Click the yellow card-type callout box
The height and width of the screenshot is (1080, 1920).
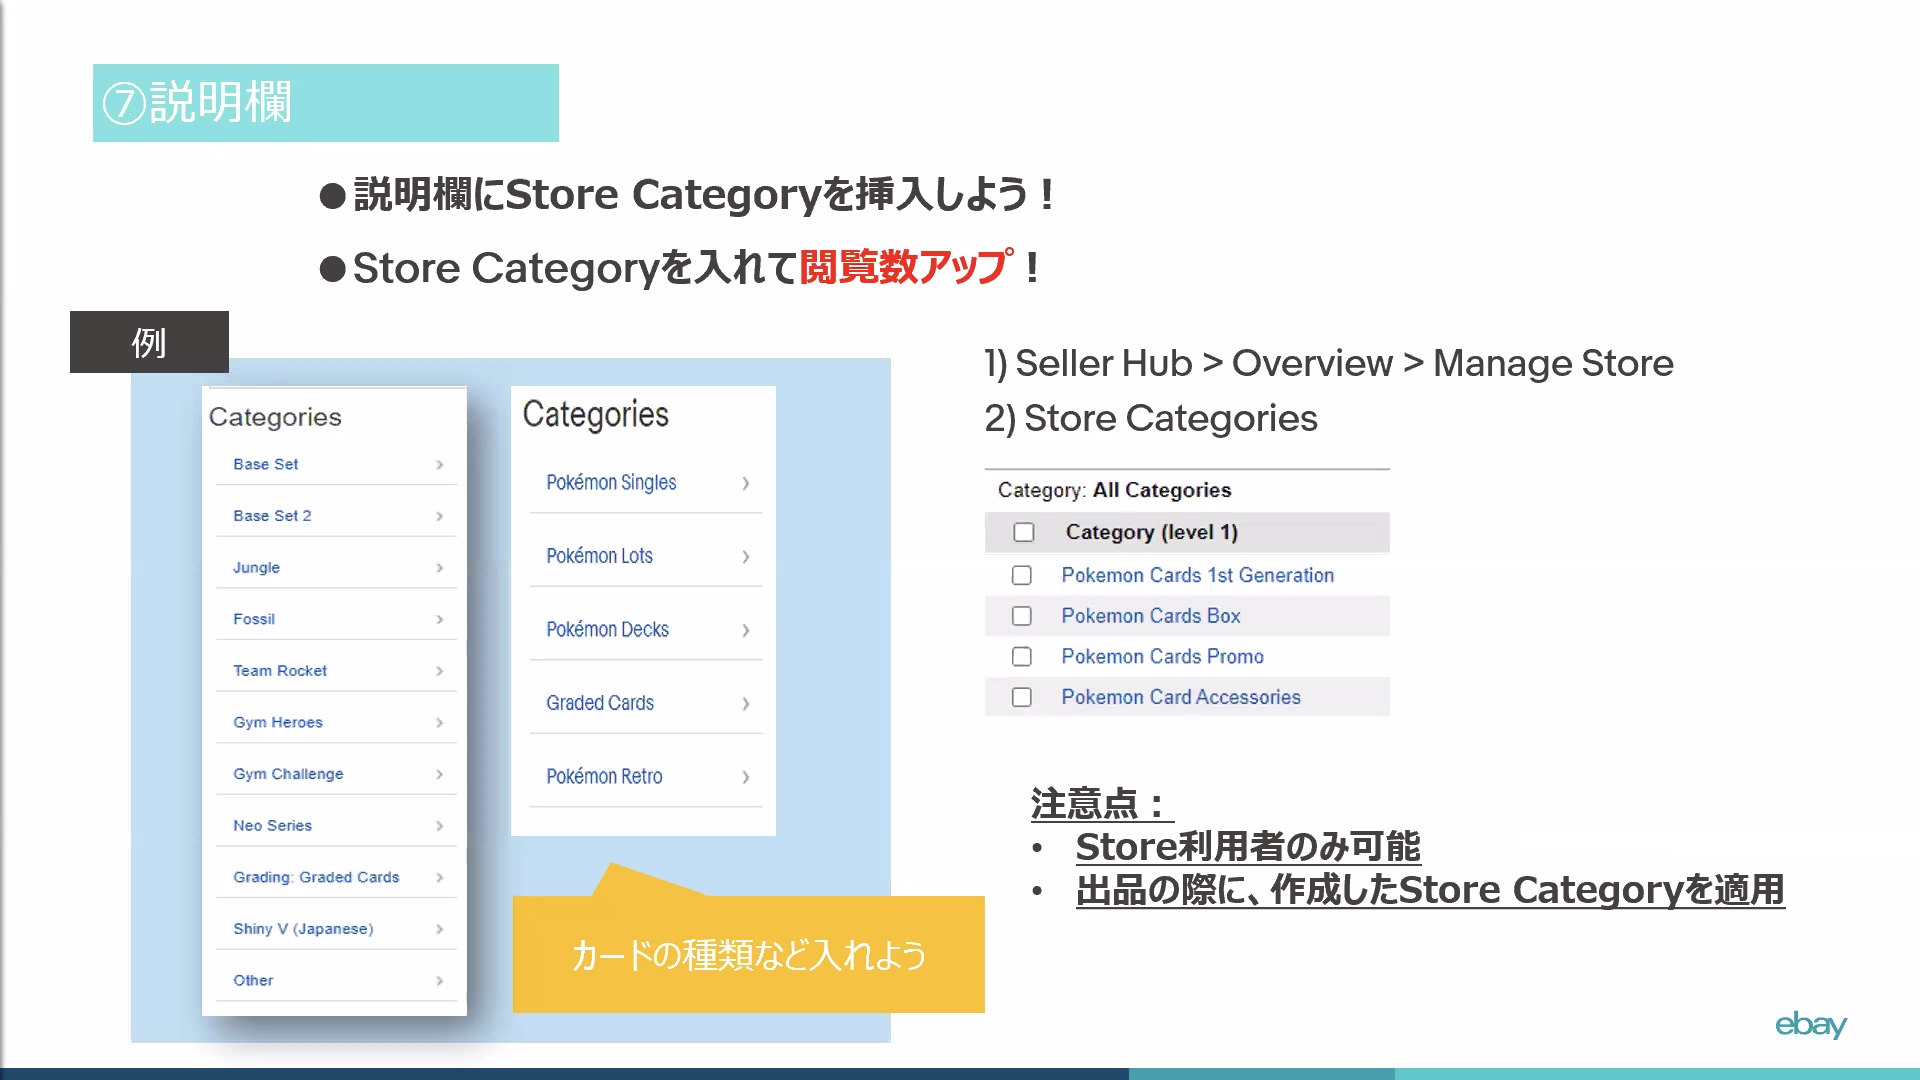(x=748, y=954)
